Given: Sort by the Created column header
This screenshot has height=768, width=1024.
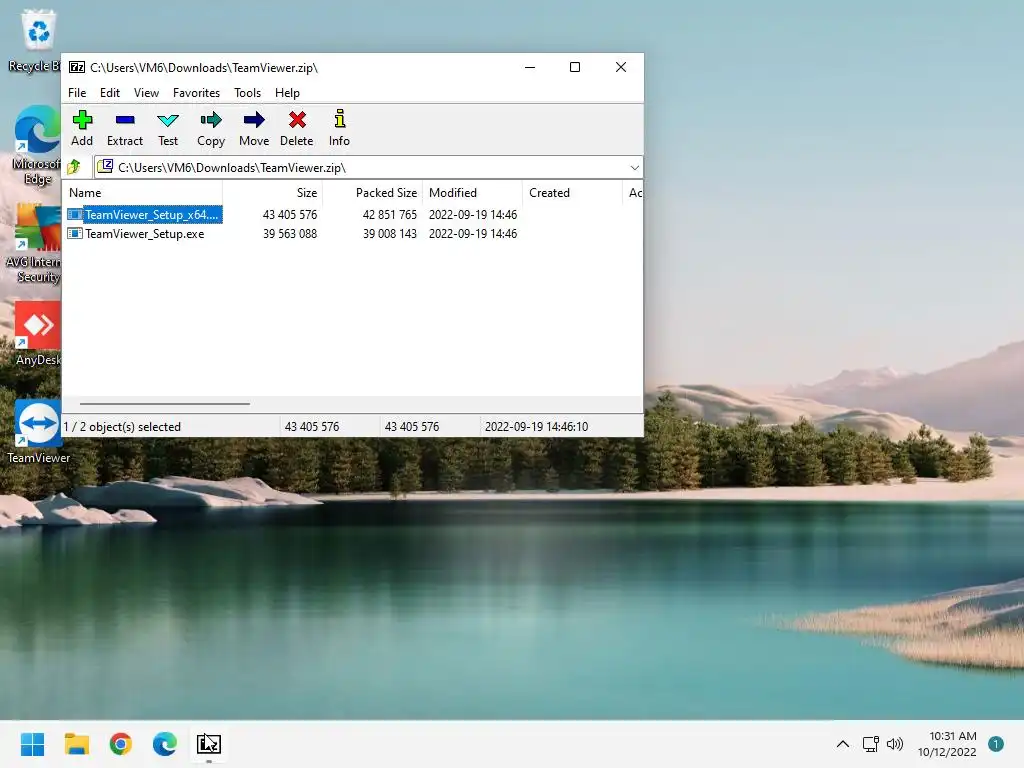Looking at the screenshot, I should point(571,193).
